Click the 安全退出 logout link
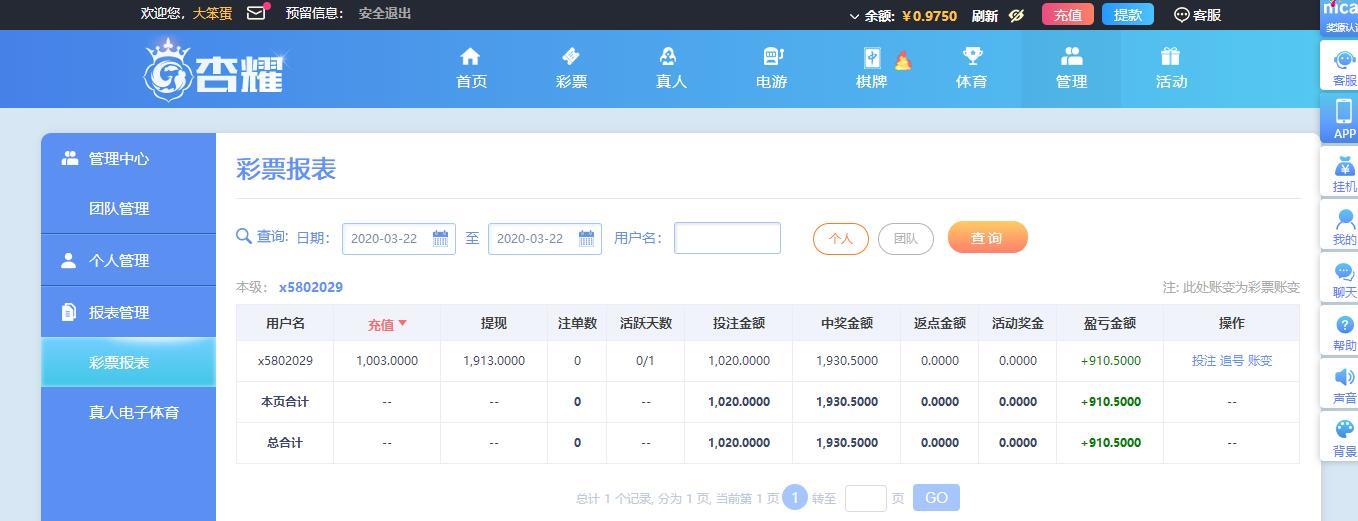 [x=384, y=13]
